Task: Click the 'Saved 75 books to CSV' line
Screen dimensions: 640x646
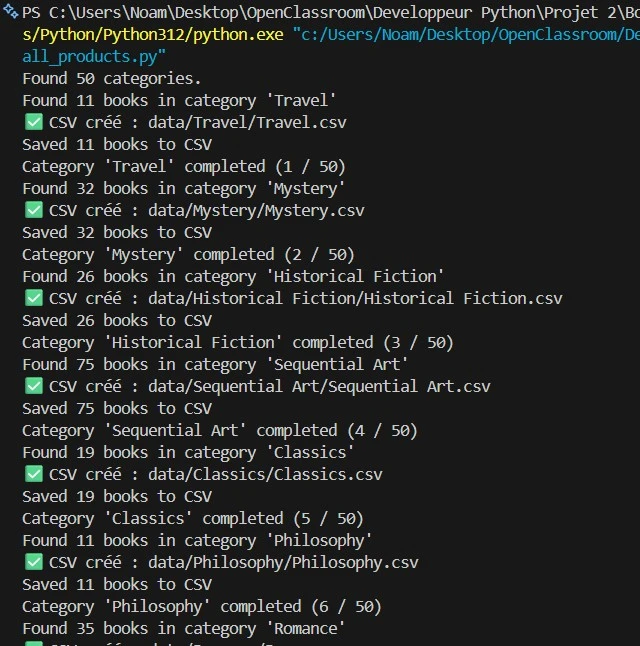Action: [117, 408]
